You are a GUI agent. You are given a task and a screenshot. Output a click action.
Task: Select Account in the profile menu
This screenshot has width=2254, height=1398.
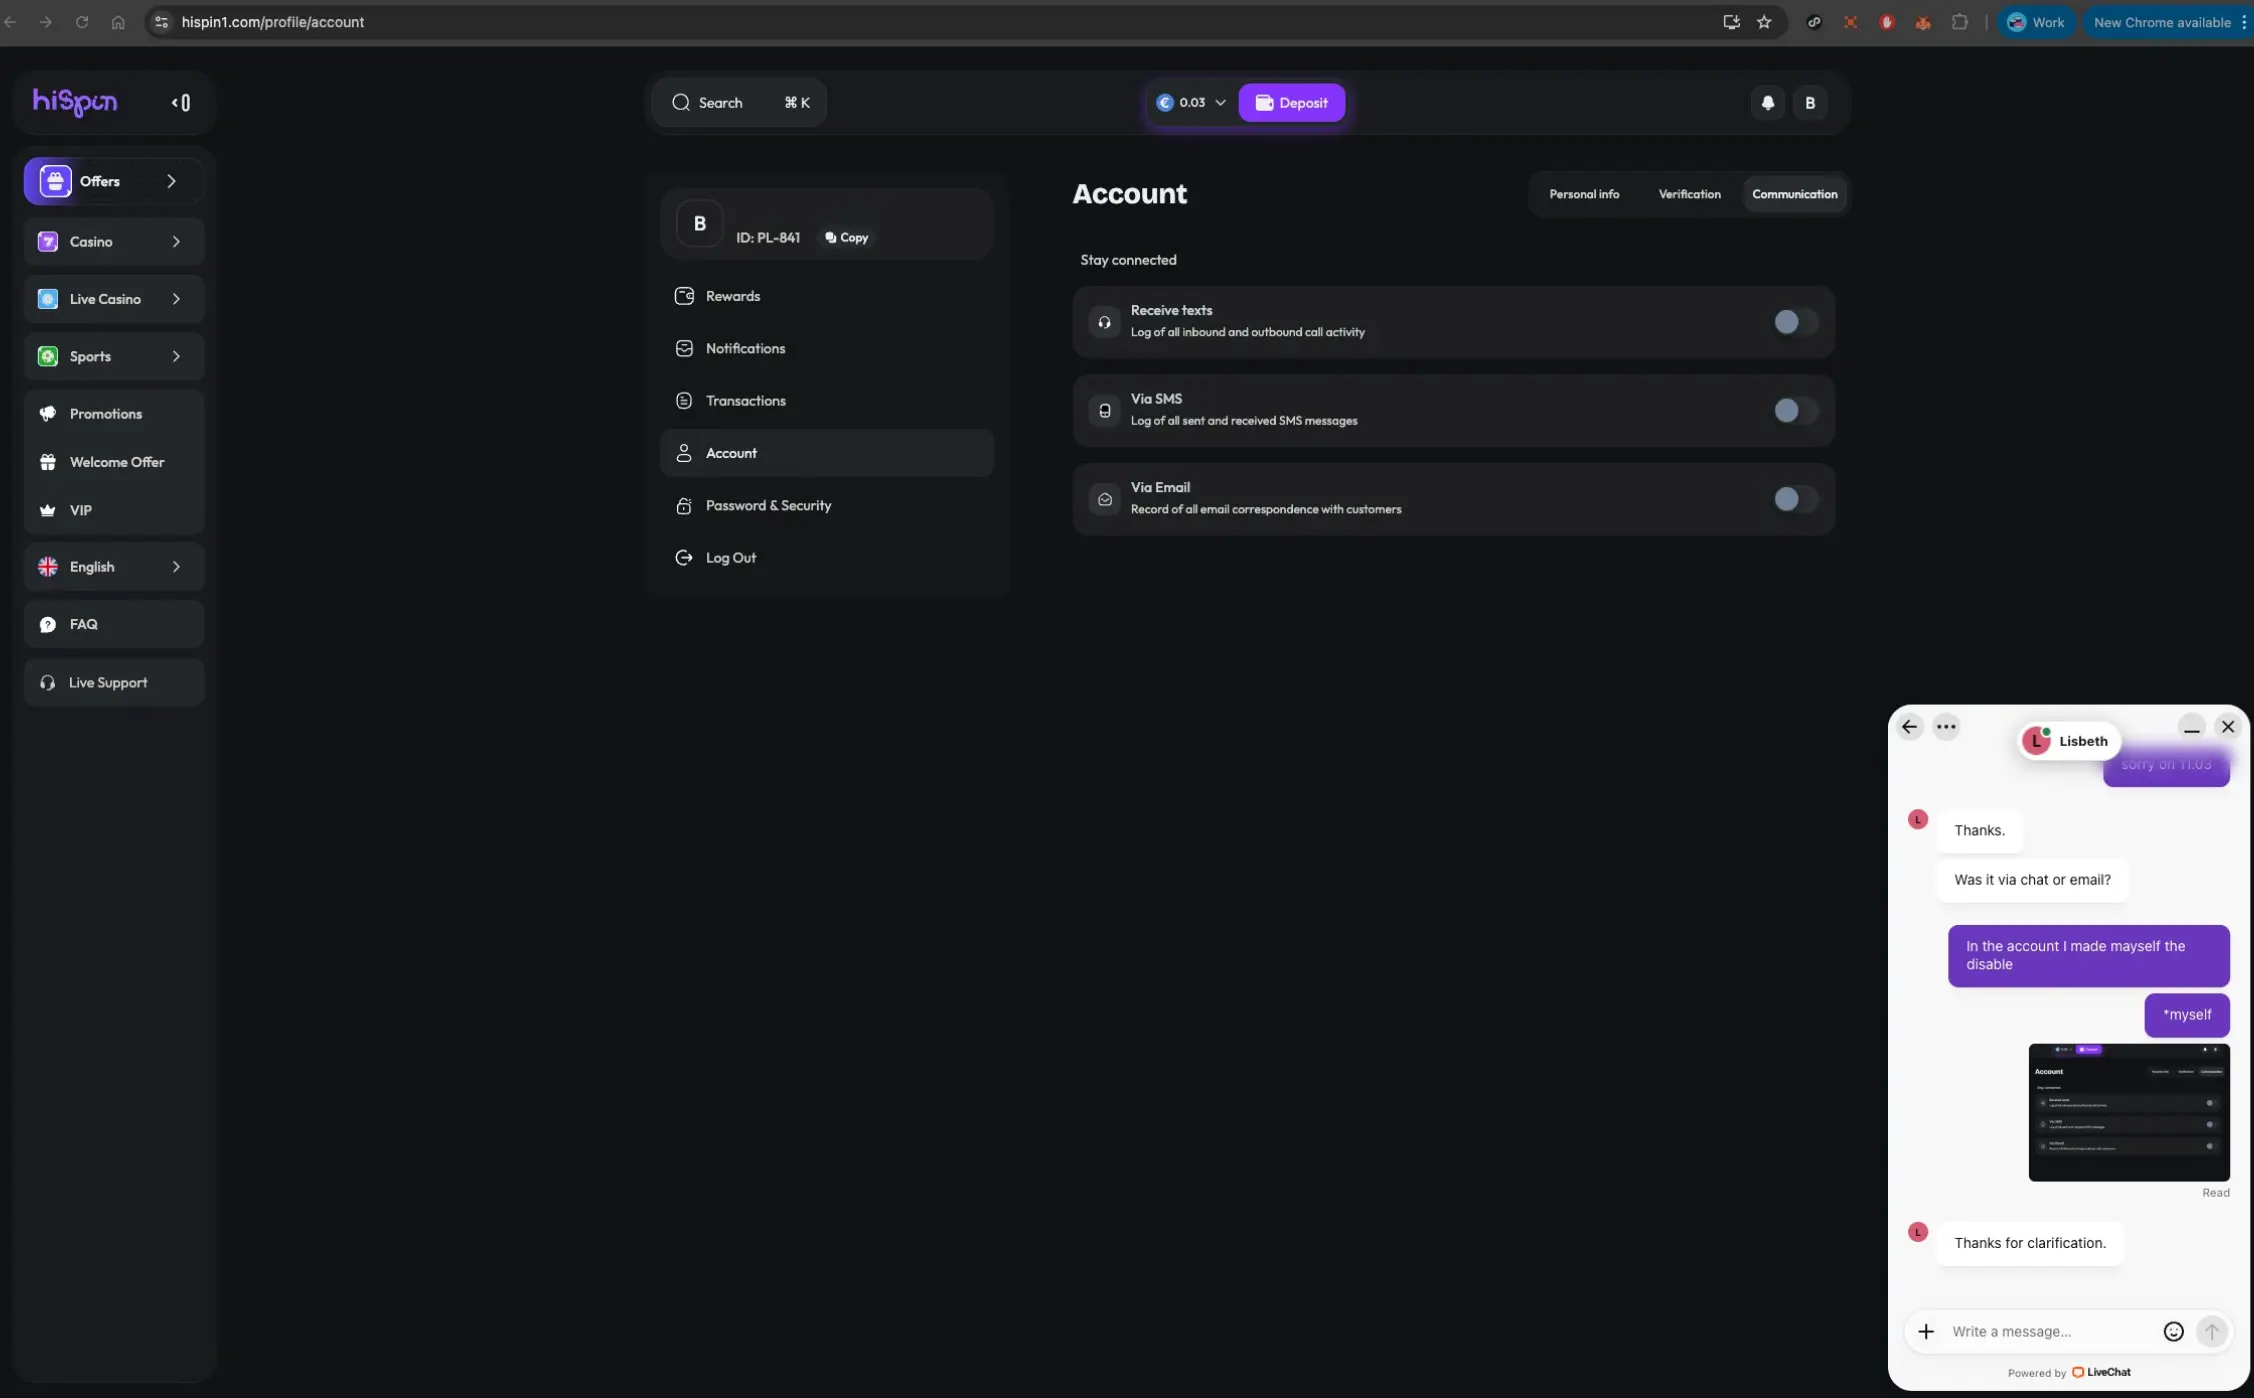(x=827, y=453)
